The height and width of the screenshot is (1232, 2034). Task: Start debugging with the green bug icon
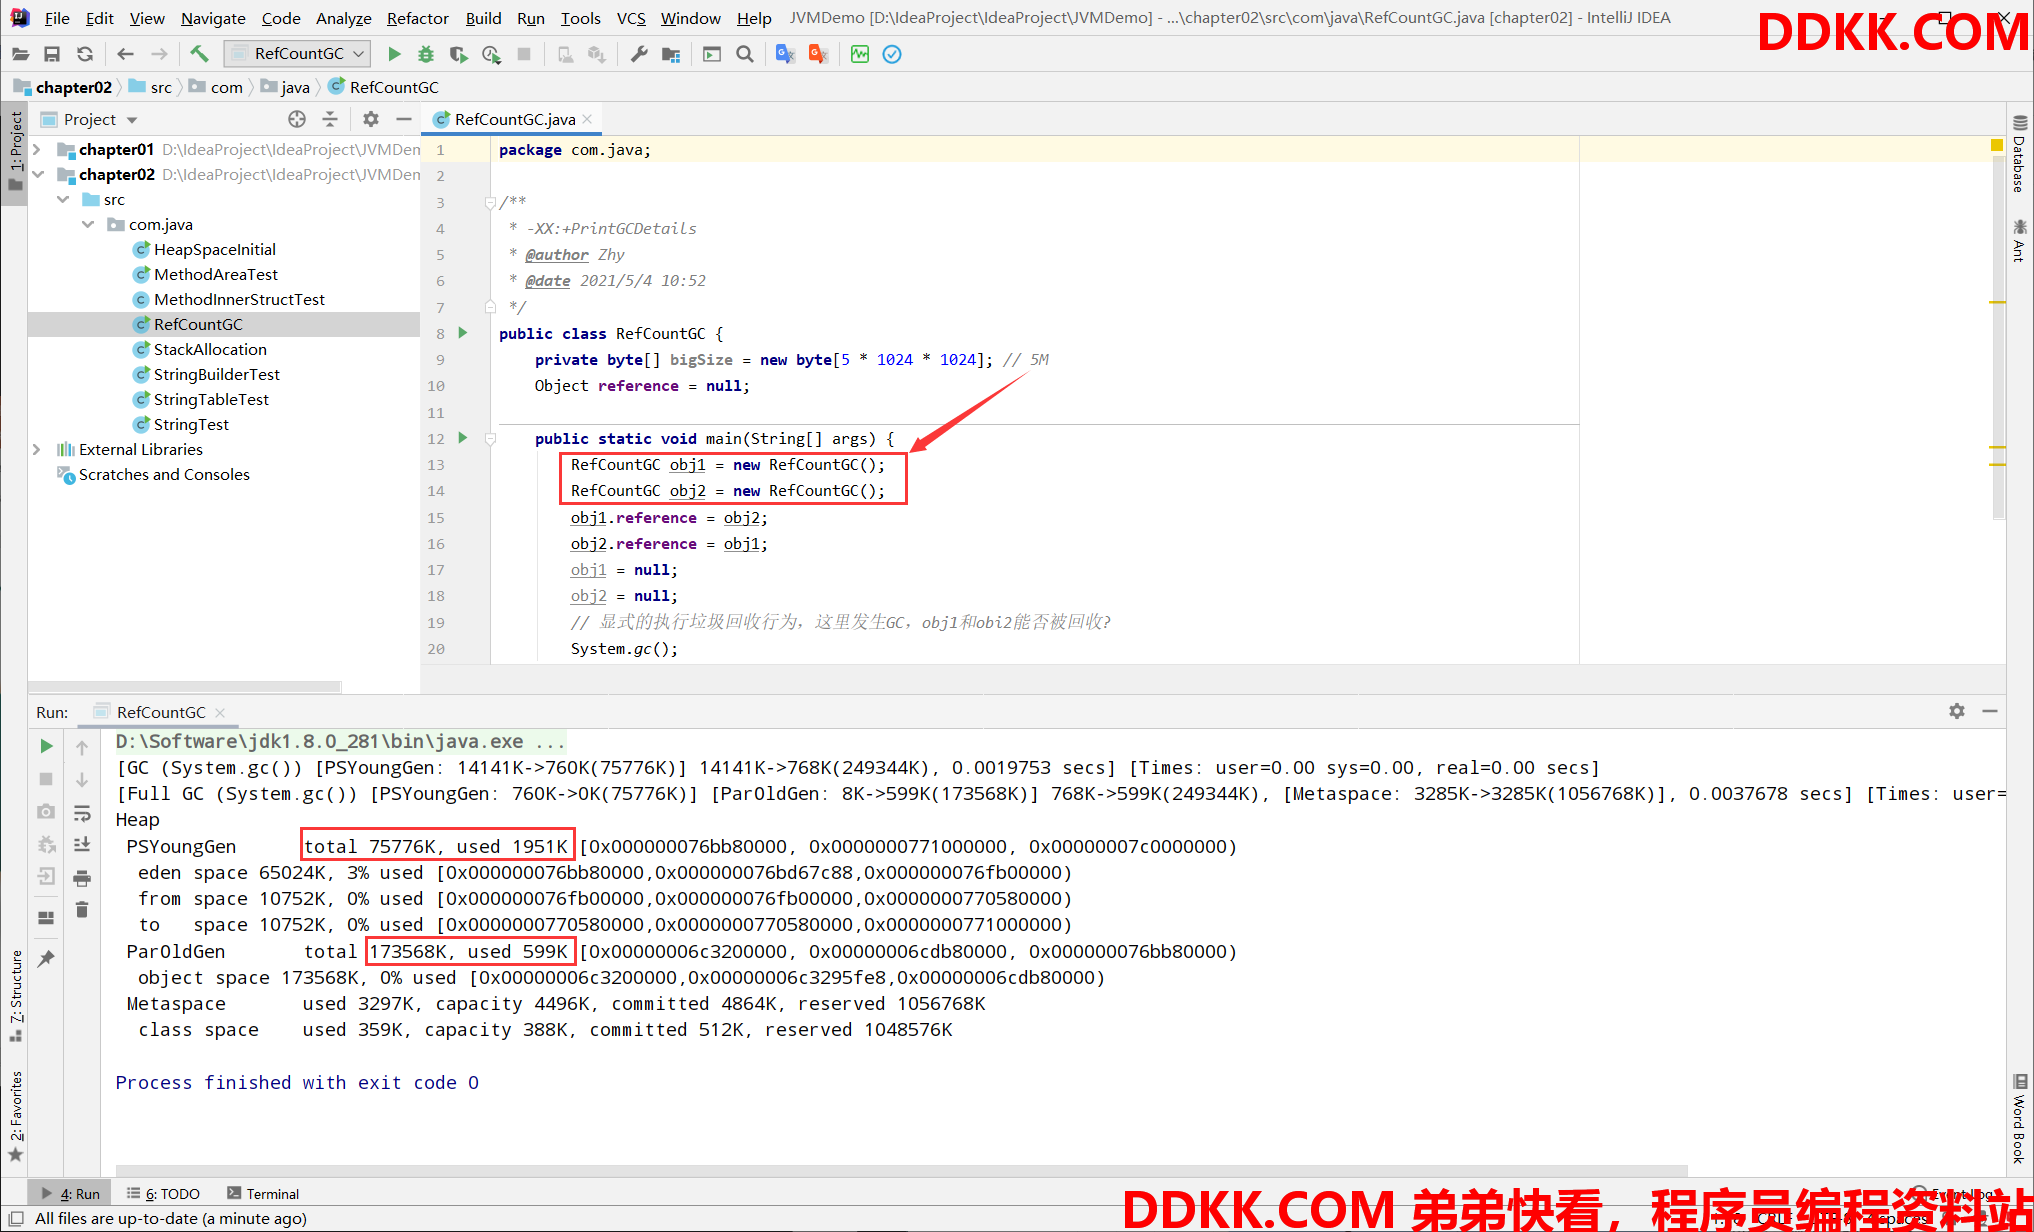[x=426, y=54]
